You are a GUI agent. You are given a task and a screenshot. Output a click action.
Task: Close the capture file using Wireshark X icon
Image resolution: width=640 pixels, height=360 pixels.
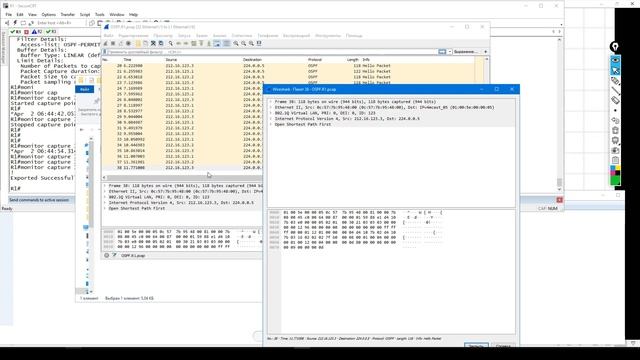coord(153,43)
